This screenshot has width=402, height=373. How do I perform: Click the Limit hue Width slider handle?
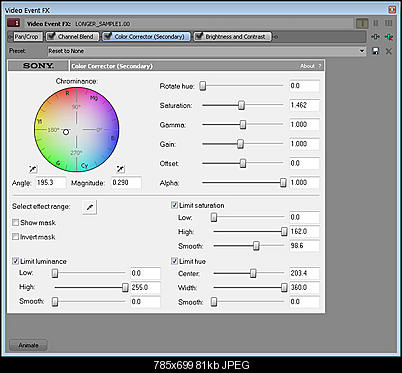point(284,287)
